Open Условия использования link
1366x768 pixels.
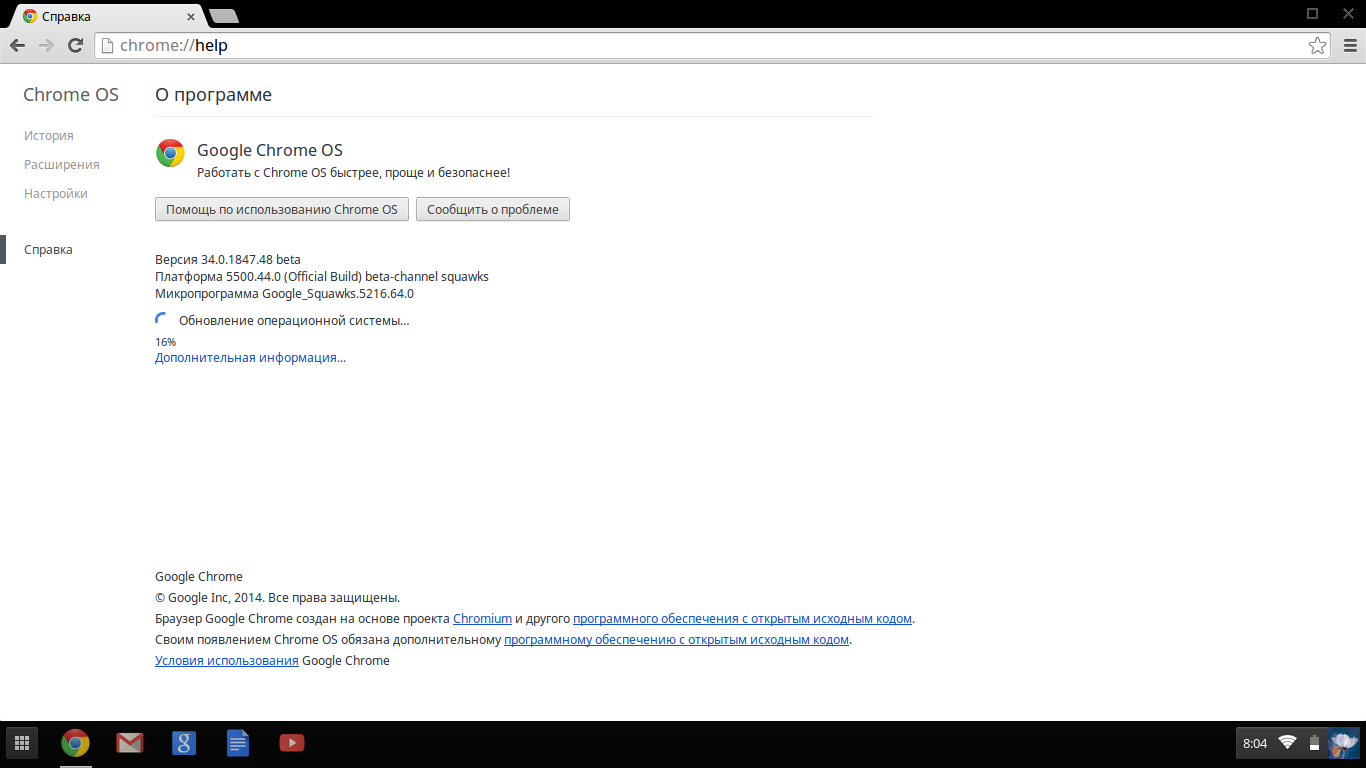[x=227, y=661]
